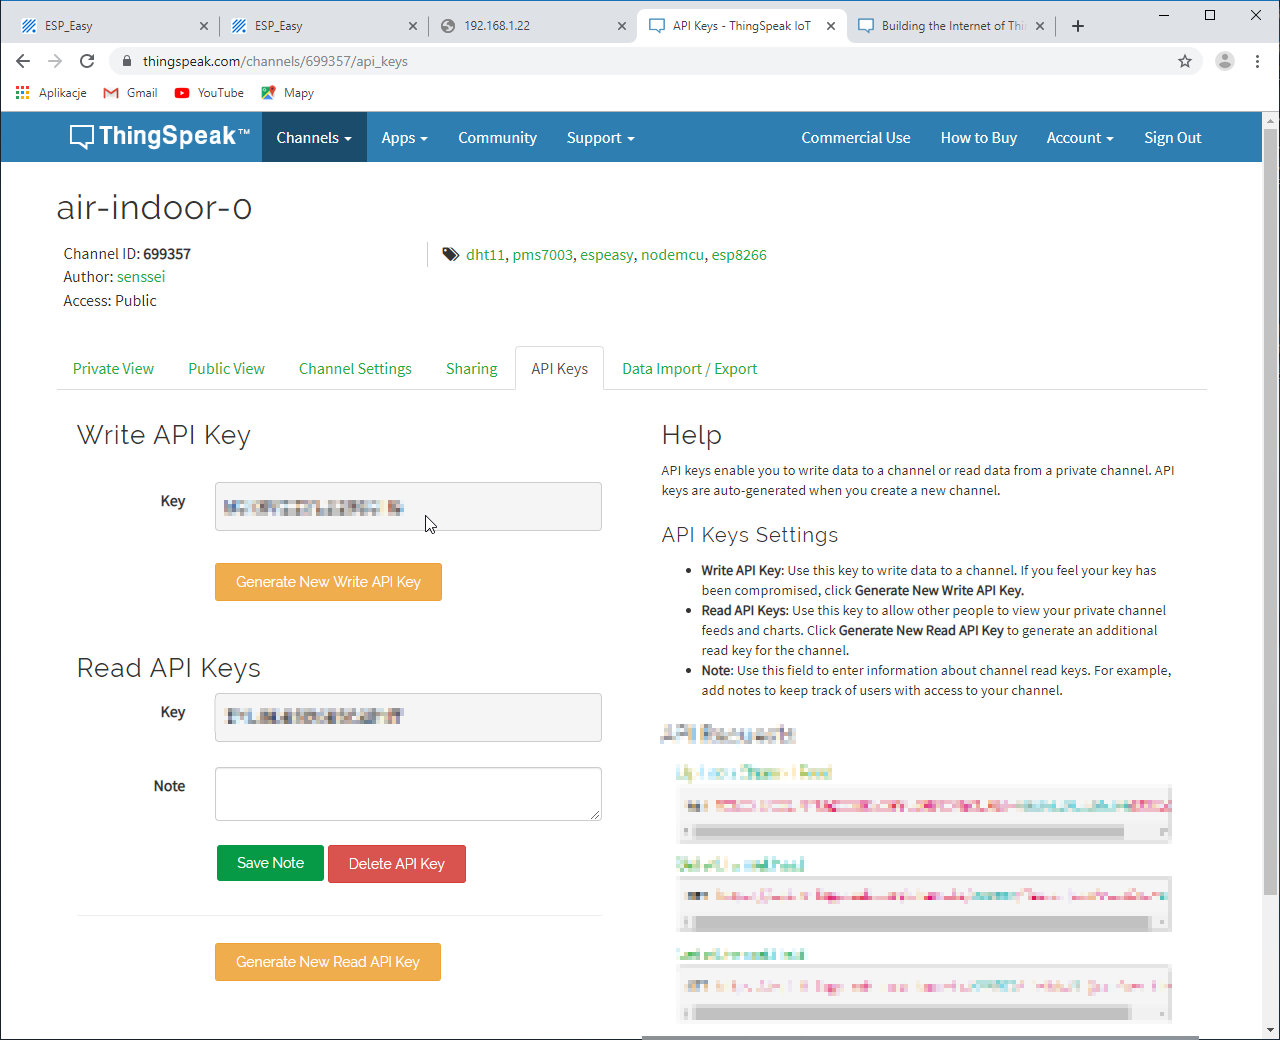
Task: Click Generate New Read API Key button
Action: (x=328, y=962)
